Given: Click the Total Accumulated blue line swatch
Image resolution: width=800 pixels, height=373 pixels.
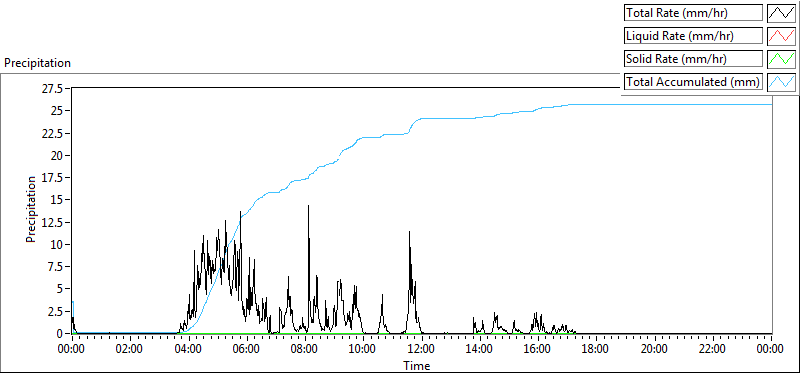Looking at the screenshot, I should pyautogui.click(x=782, y=81).
